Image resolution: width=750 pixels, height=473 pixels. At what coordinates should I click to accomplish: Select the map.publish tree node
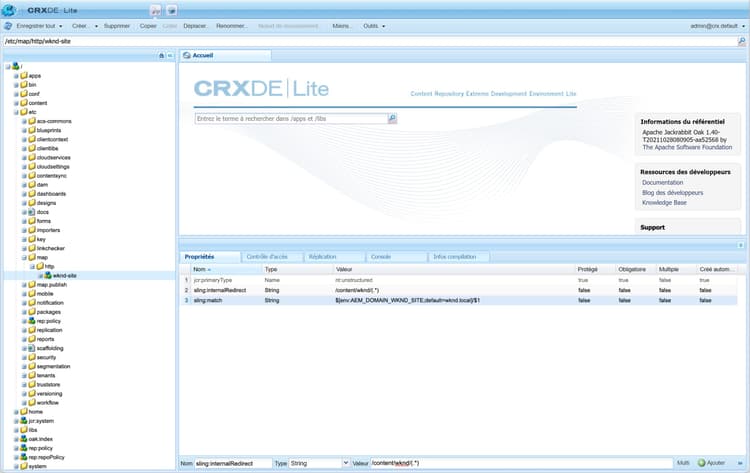coord(52,285)
